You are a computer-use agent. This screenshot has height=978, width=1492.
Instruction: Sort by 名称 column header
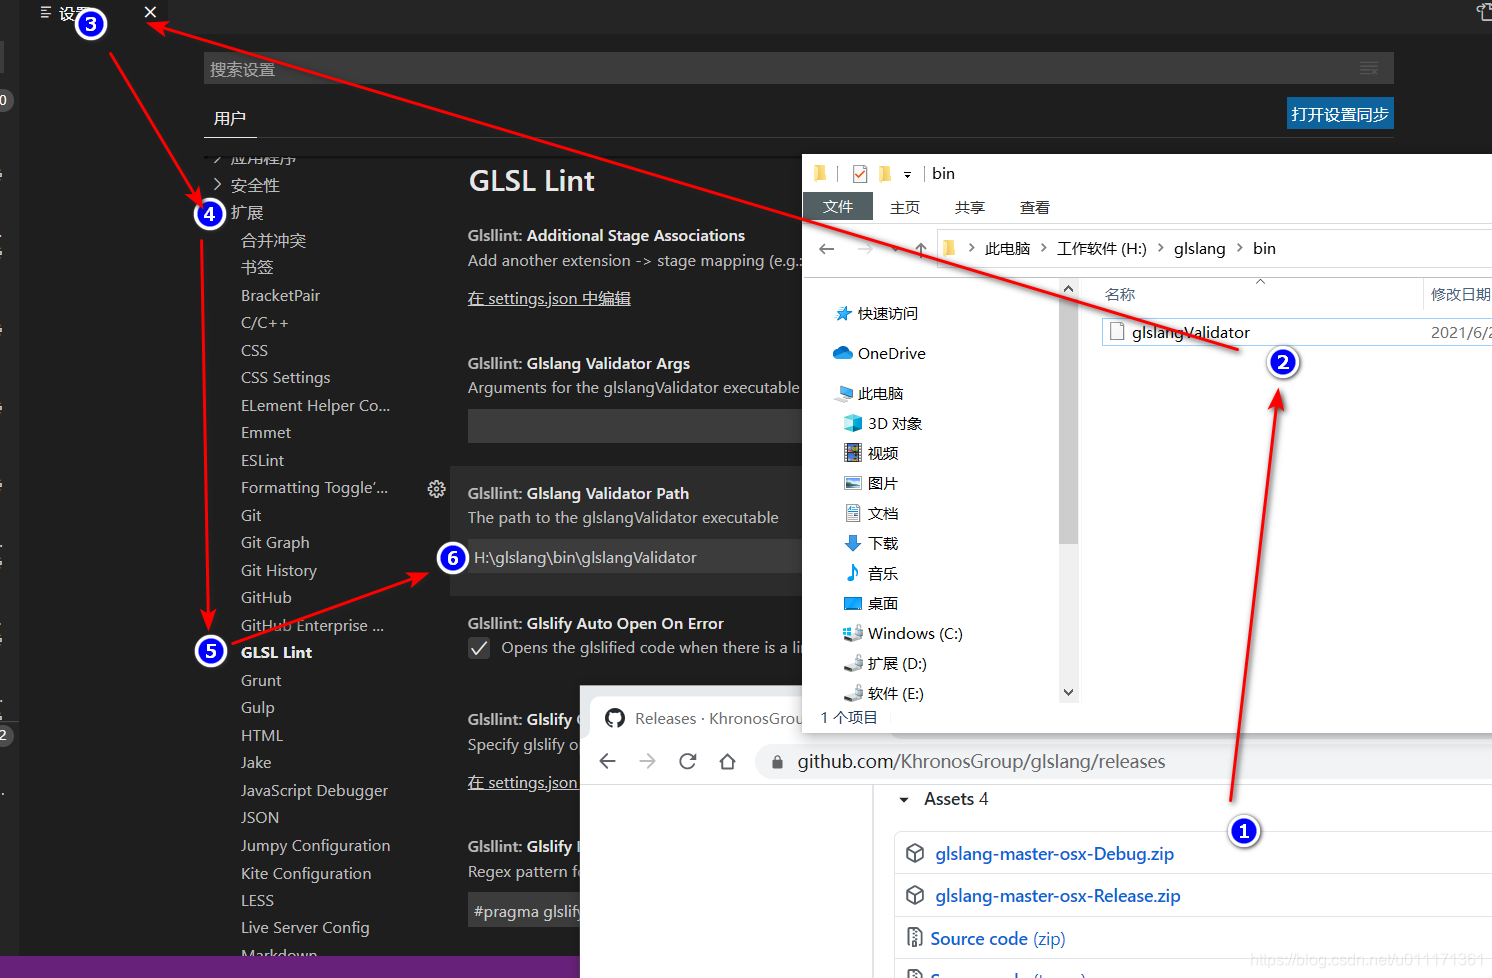[x=1120, y=294]
